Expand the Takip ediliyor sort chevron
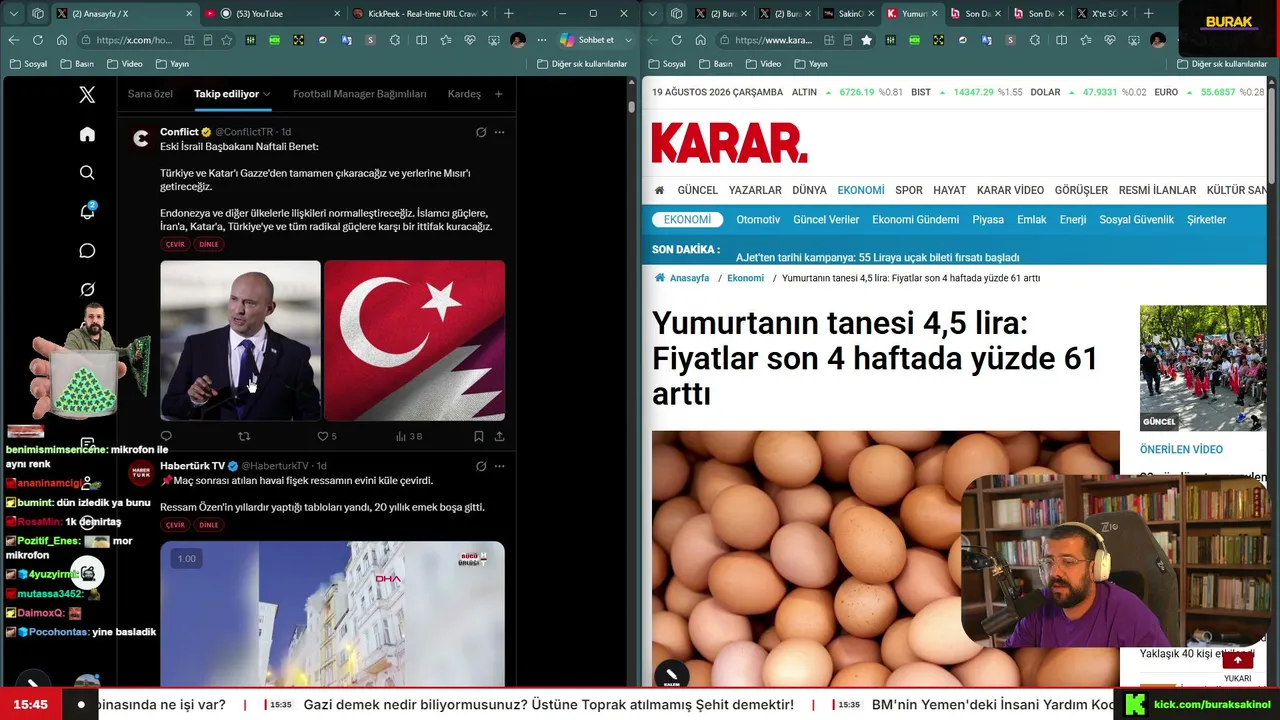1280x720 pixels. [267, 94]
